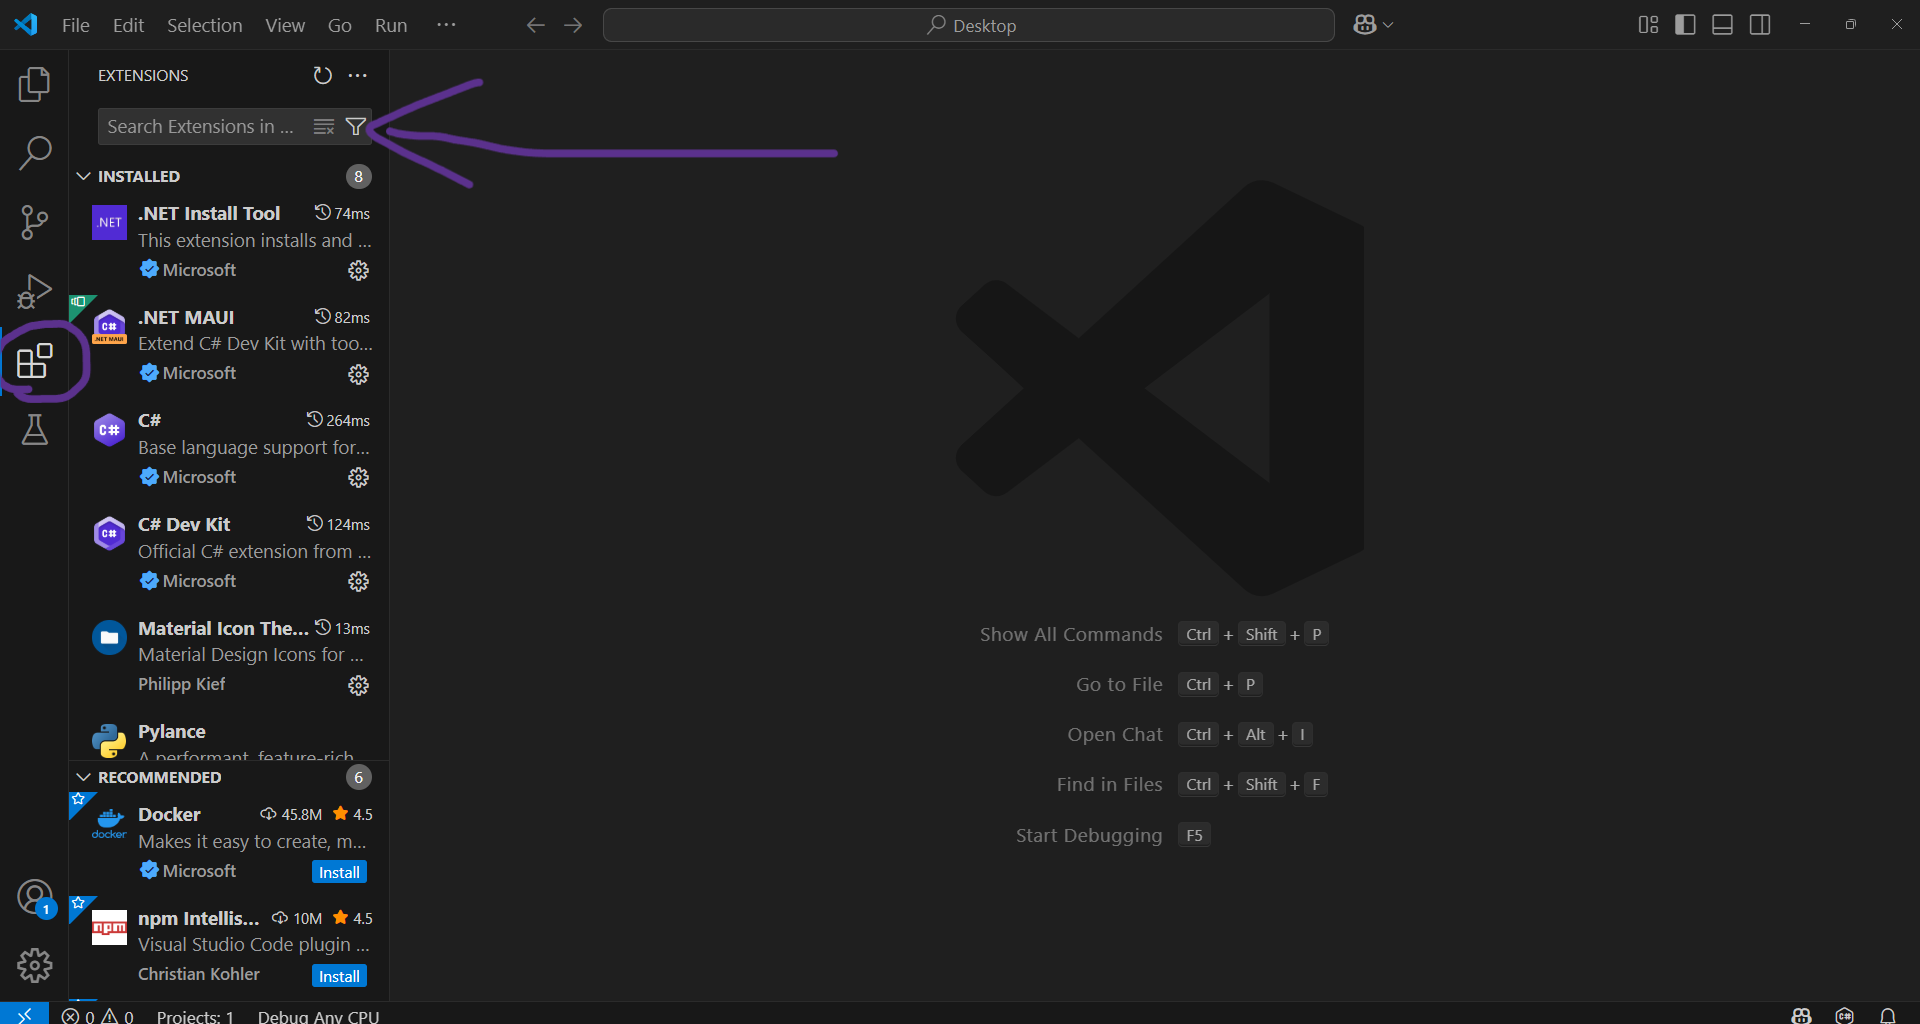Open the Source Control view

coord(34,222)
